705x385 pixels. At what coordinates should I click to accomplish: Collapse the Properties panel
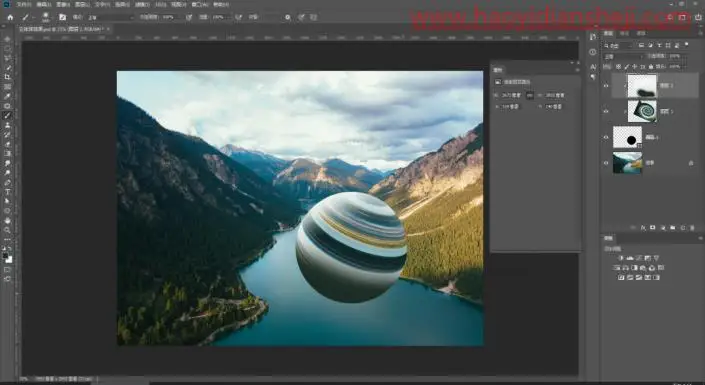(572, 63)
